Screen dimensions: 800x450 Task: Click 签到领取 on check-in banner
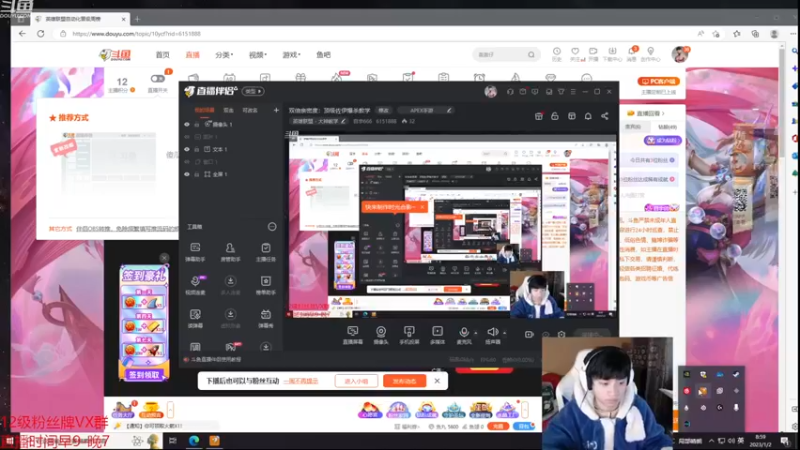(x=144, y=374)
